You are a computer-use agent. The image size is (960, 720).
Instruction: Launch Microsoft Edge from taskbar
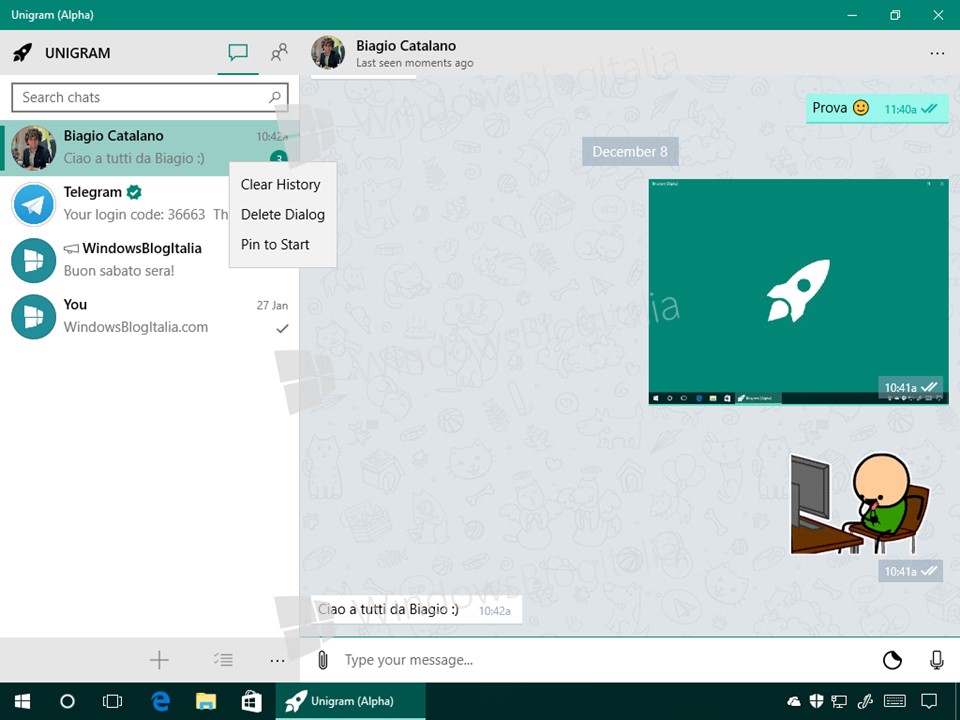point(160,701)
